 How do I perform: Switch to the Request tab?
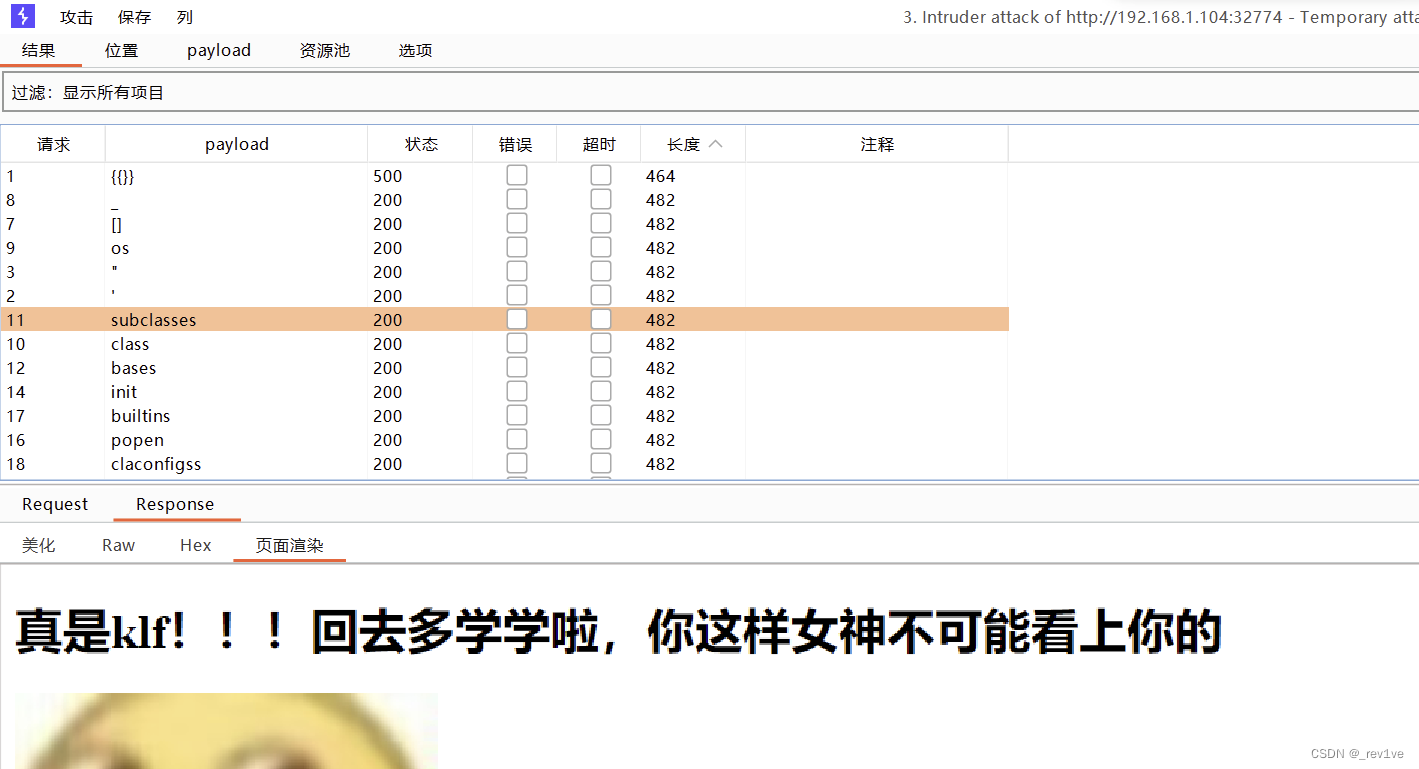tap(55, 504)
